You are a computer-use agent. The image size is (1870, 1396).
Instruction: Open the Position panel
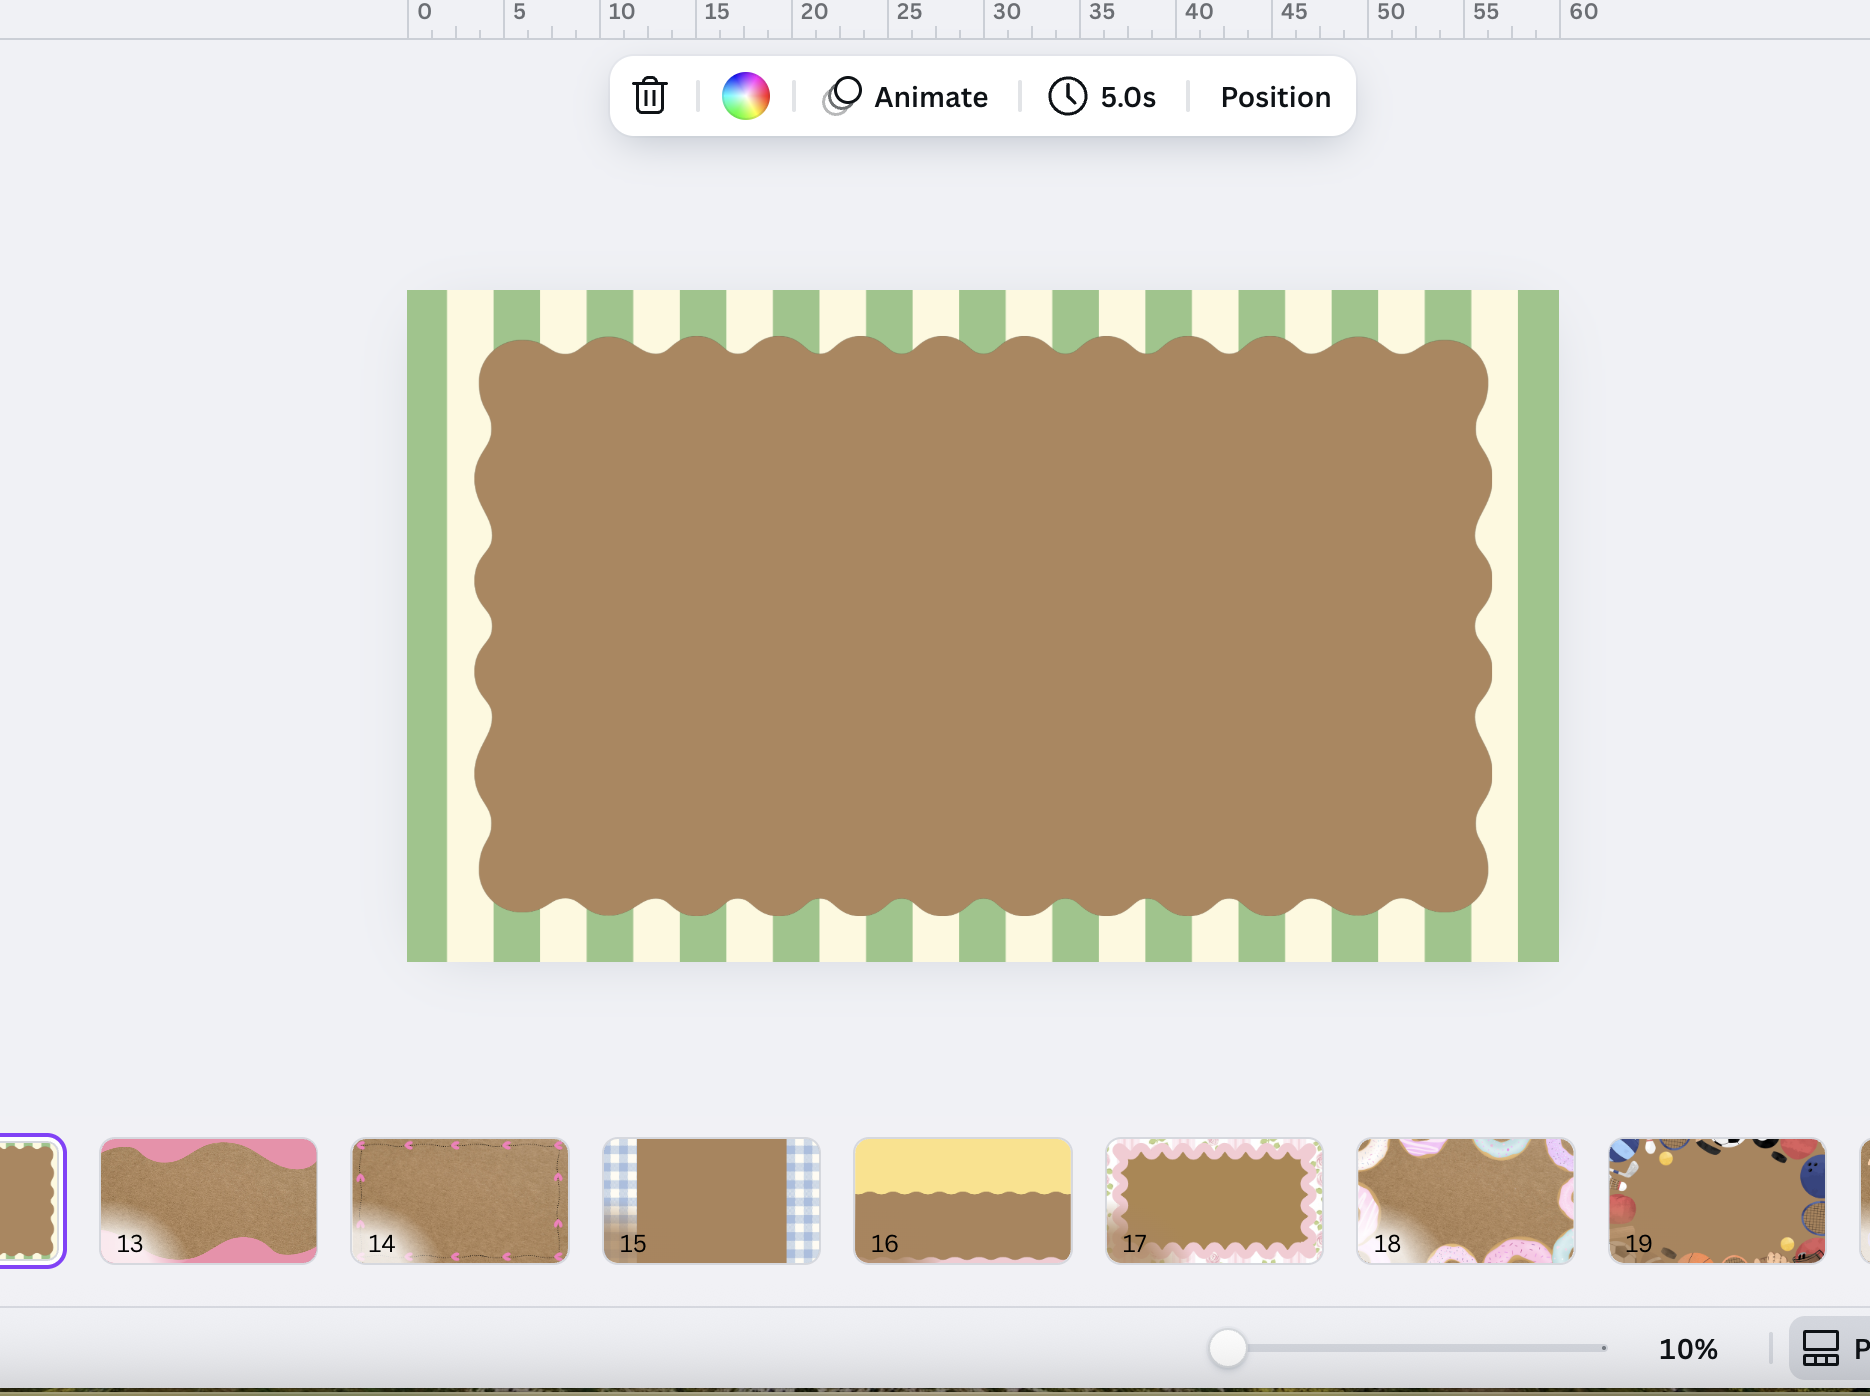(x=1275, y=96)
